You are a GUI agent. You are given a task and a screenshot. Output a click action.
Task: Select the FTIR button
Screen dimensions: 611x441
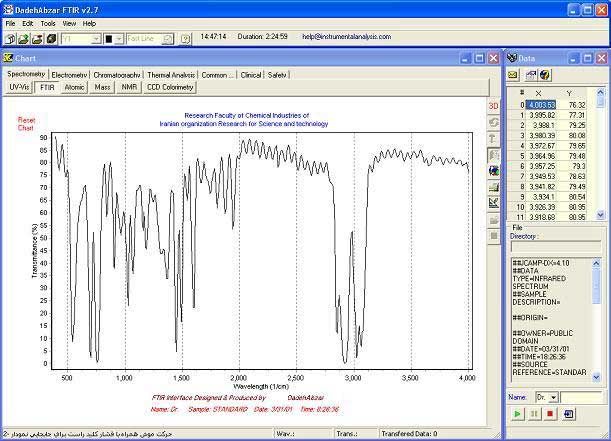pos(47,87)
